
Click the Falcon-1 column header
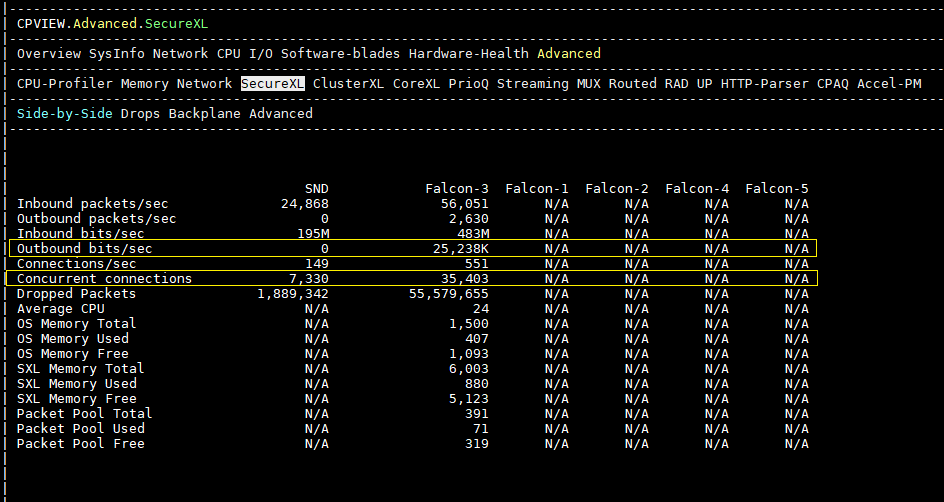537,188
